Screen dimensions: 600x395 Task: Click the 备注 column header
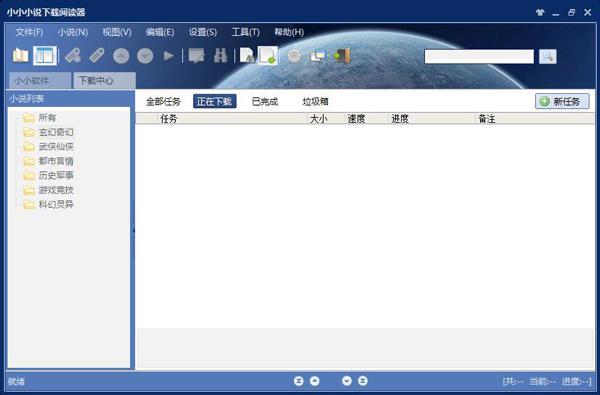[535, 119]
